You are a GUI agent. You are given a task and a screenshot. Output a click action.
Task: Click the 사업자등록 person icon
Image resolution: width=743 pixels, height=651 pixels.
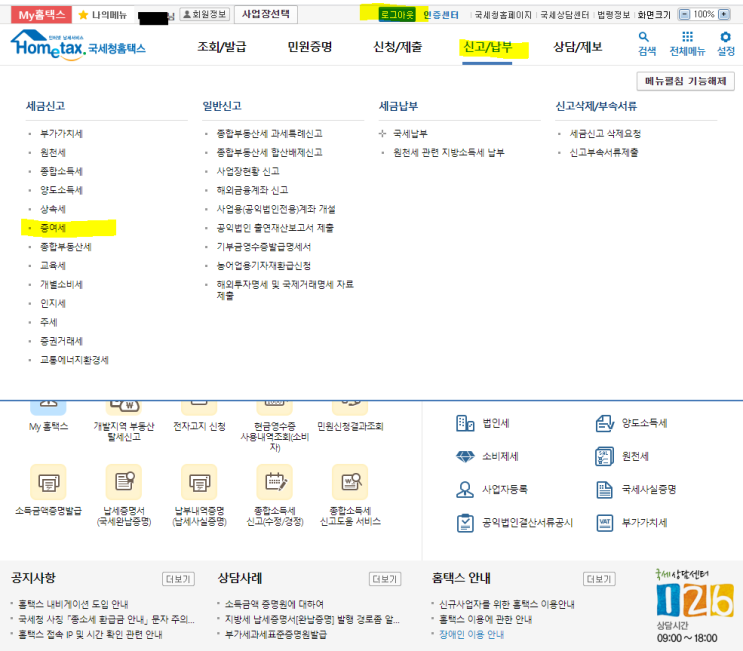click(465, 489)
